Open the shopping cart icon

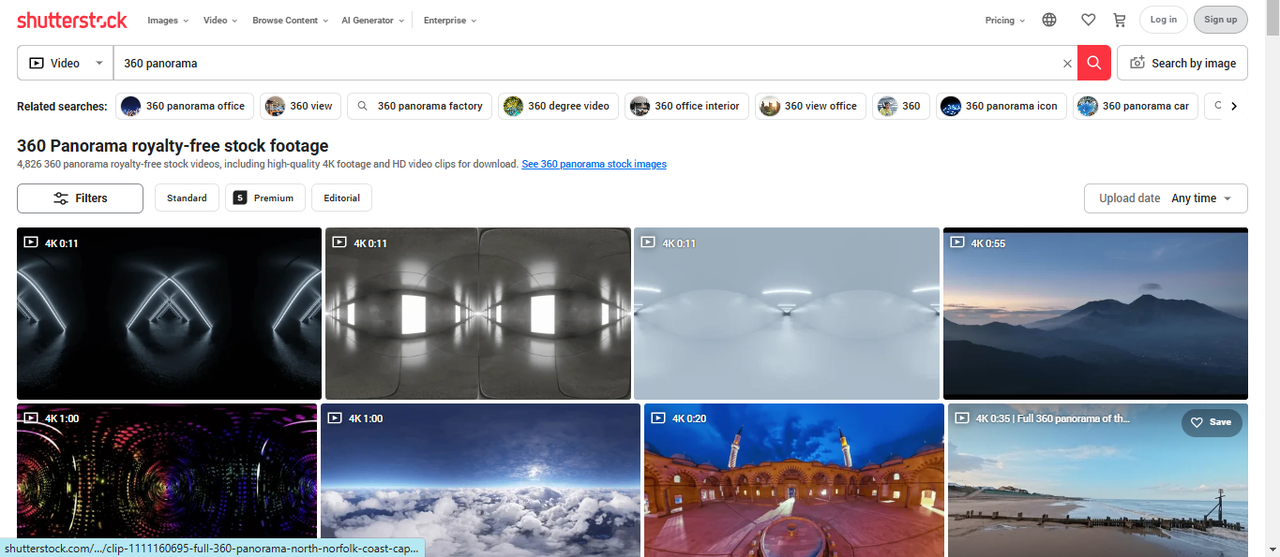[1119, 20]
